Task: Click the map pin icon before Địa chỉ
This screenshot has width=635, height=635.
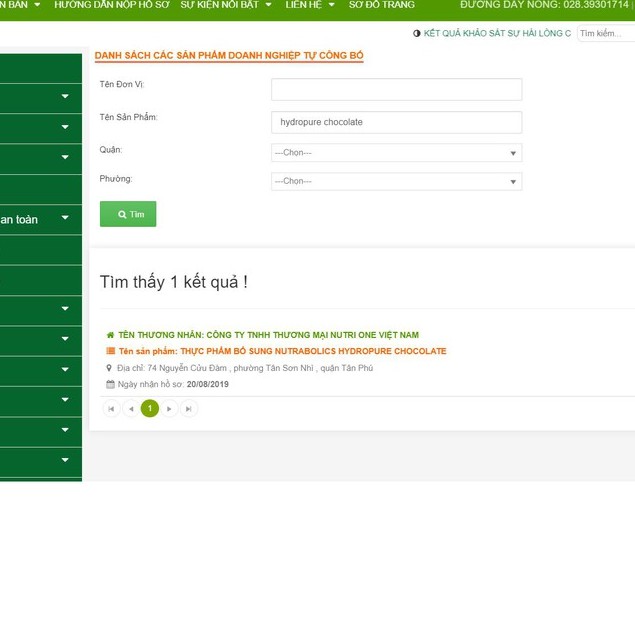Action: (x=109, y=368)
